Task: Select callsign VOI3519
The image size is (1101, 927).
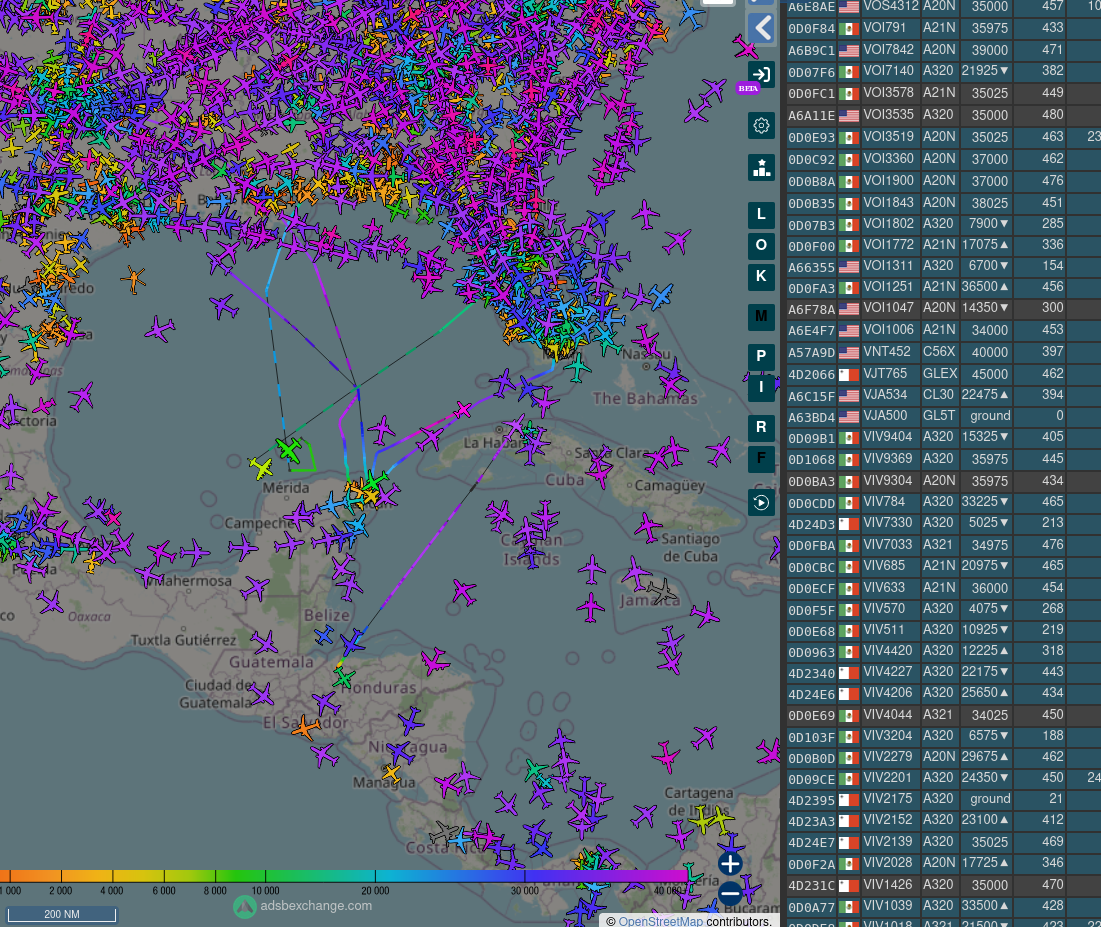Action: tap(888, 137)
